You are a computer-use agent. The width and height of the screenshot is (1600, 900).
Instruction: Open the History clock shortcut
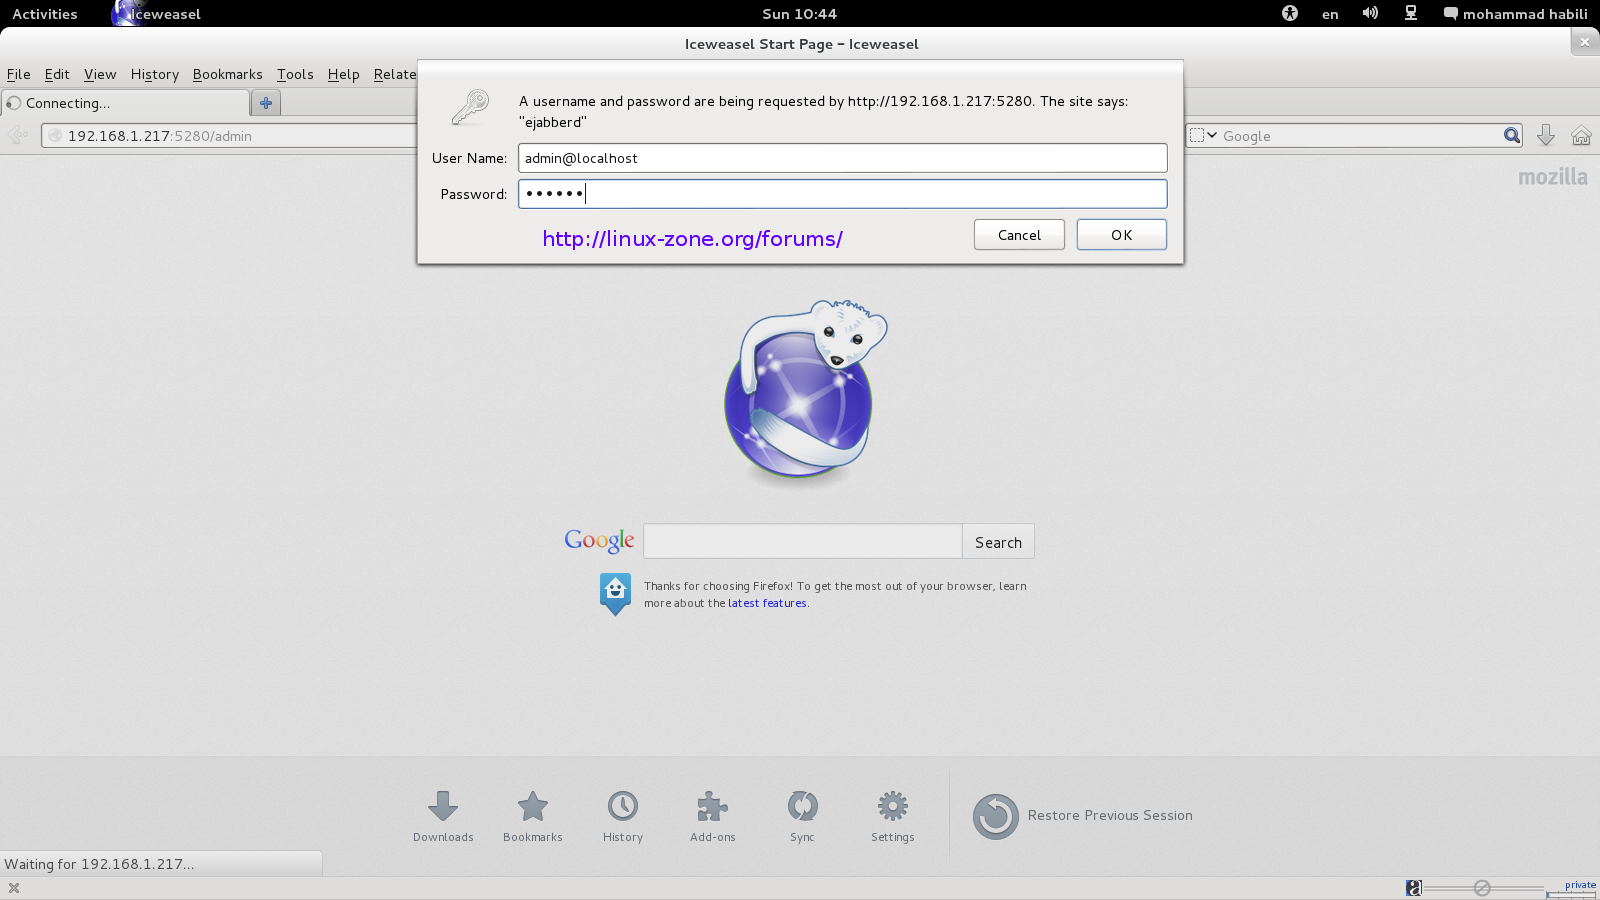pos(622,806)
